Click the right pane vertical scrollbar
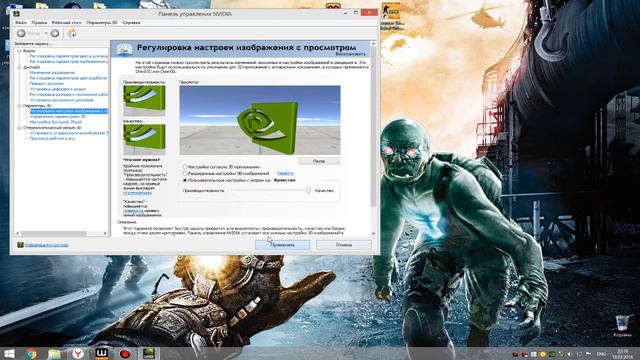This screenshot has width=640, height=360. coord(373,127)
